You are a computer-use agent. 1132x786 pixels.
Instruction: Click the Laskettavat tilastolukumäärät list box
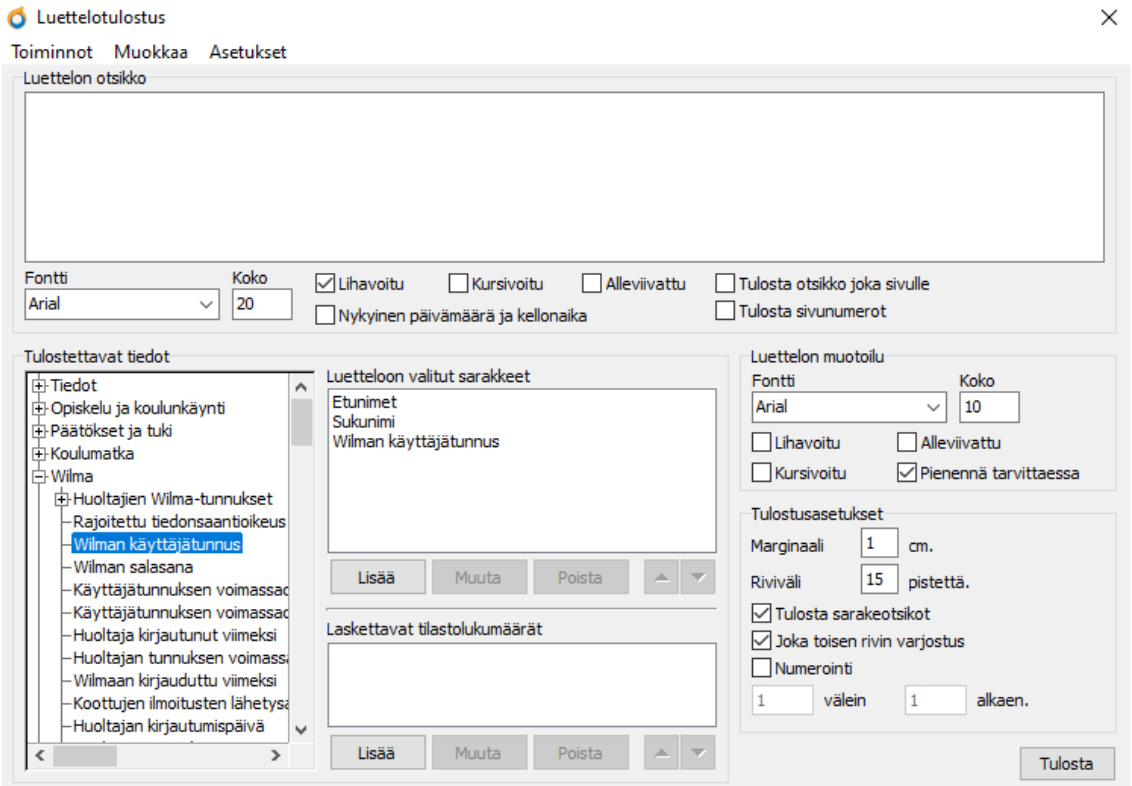(x=522, y=685)
